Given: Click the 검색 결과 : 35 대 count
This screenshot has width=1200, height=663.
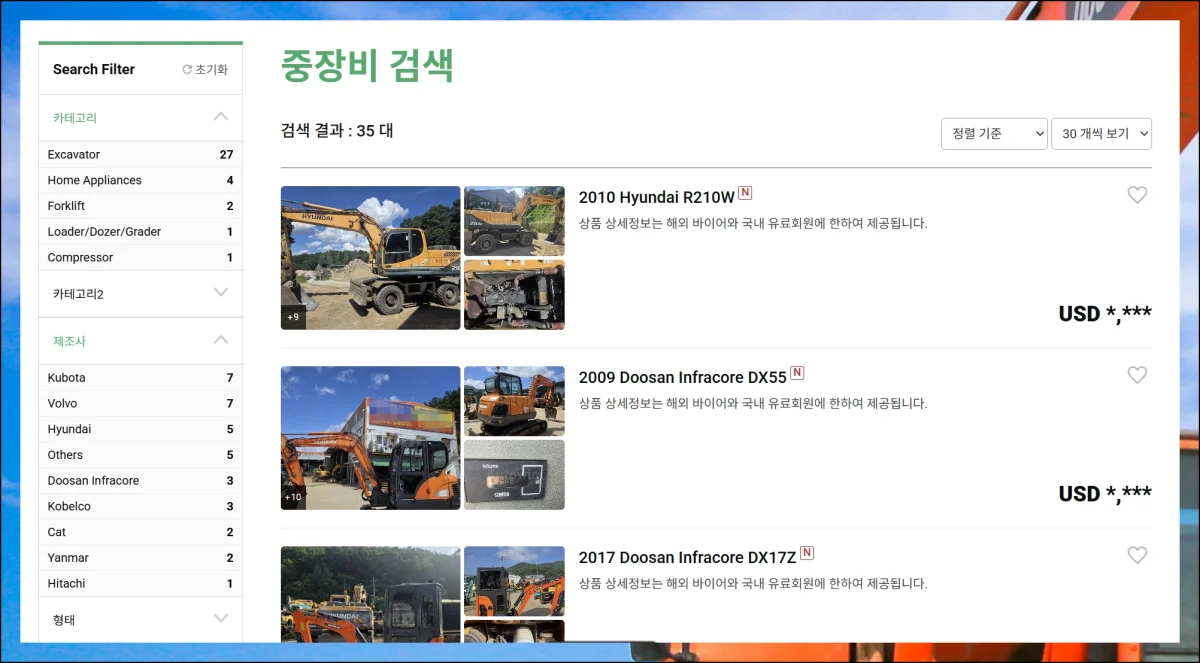Looking at the screenshot, I should tap(337, 131).
